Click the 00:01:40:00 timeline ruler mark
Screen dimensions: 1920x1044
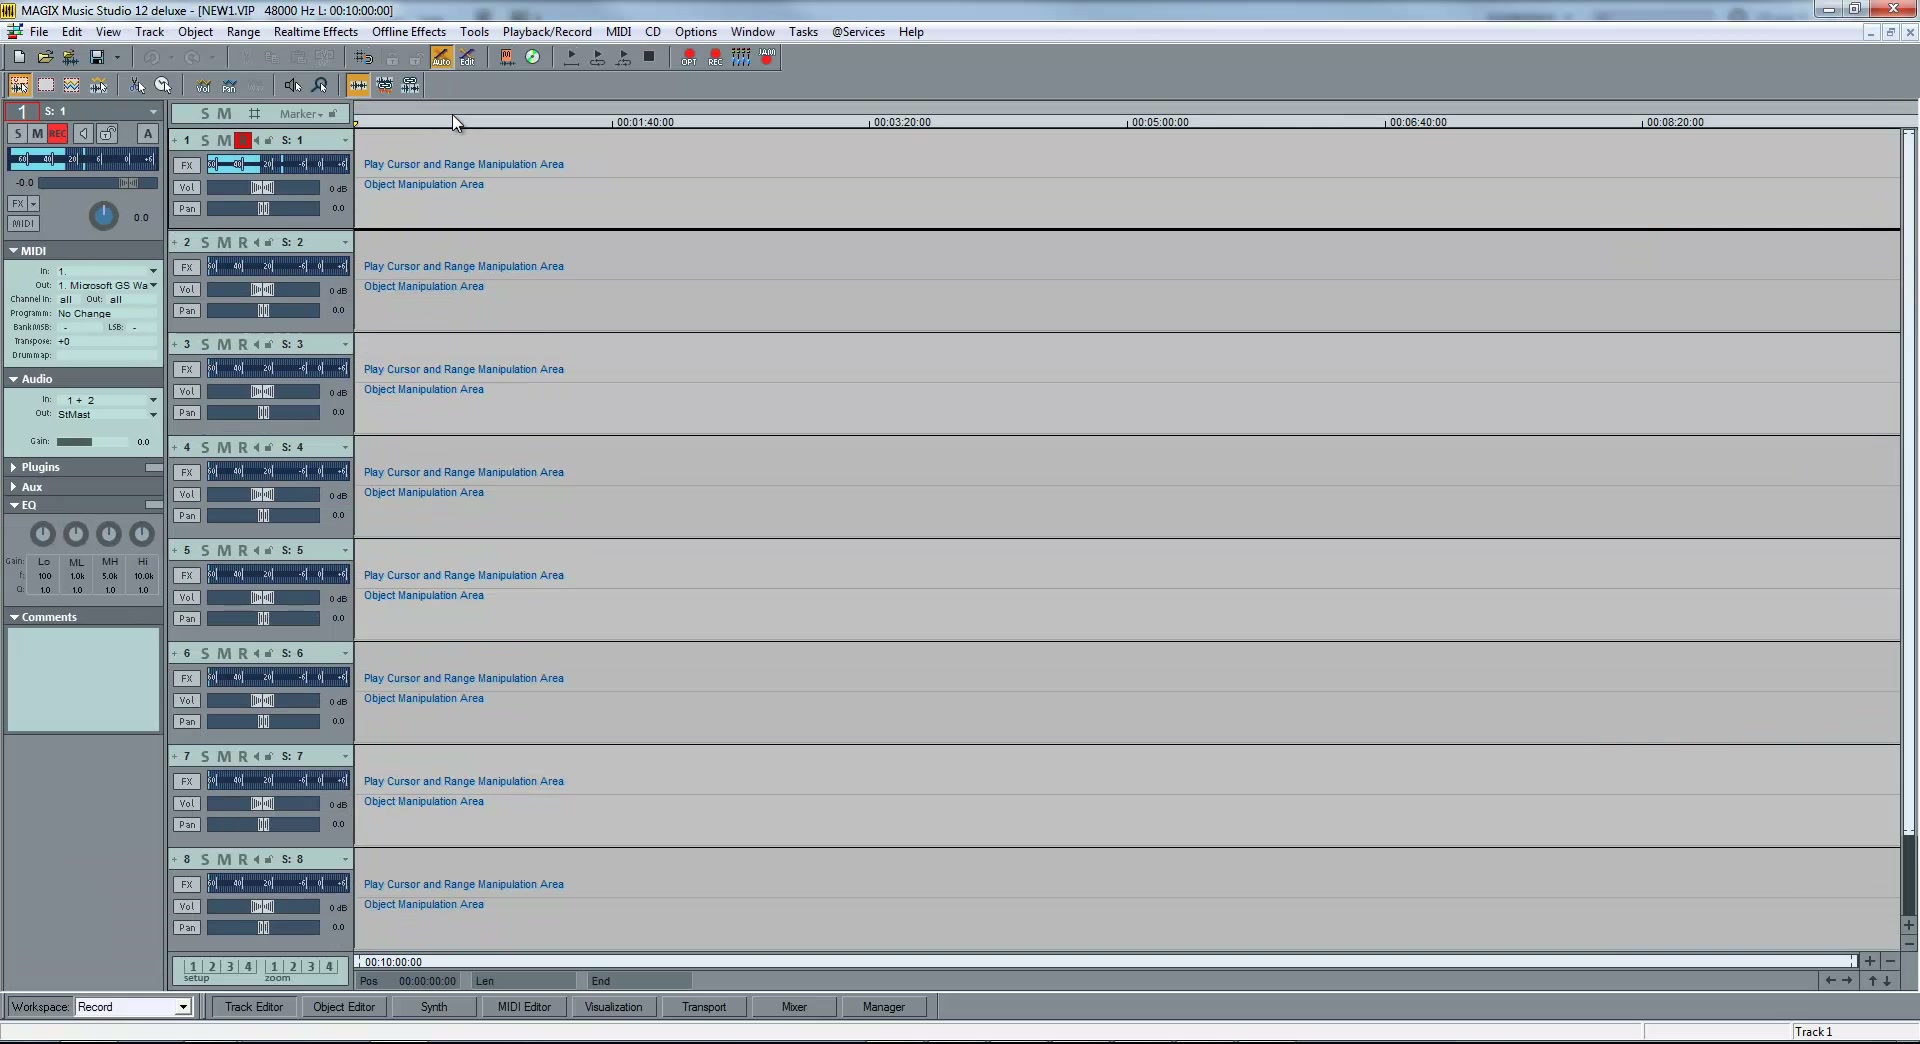[645, 122]
